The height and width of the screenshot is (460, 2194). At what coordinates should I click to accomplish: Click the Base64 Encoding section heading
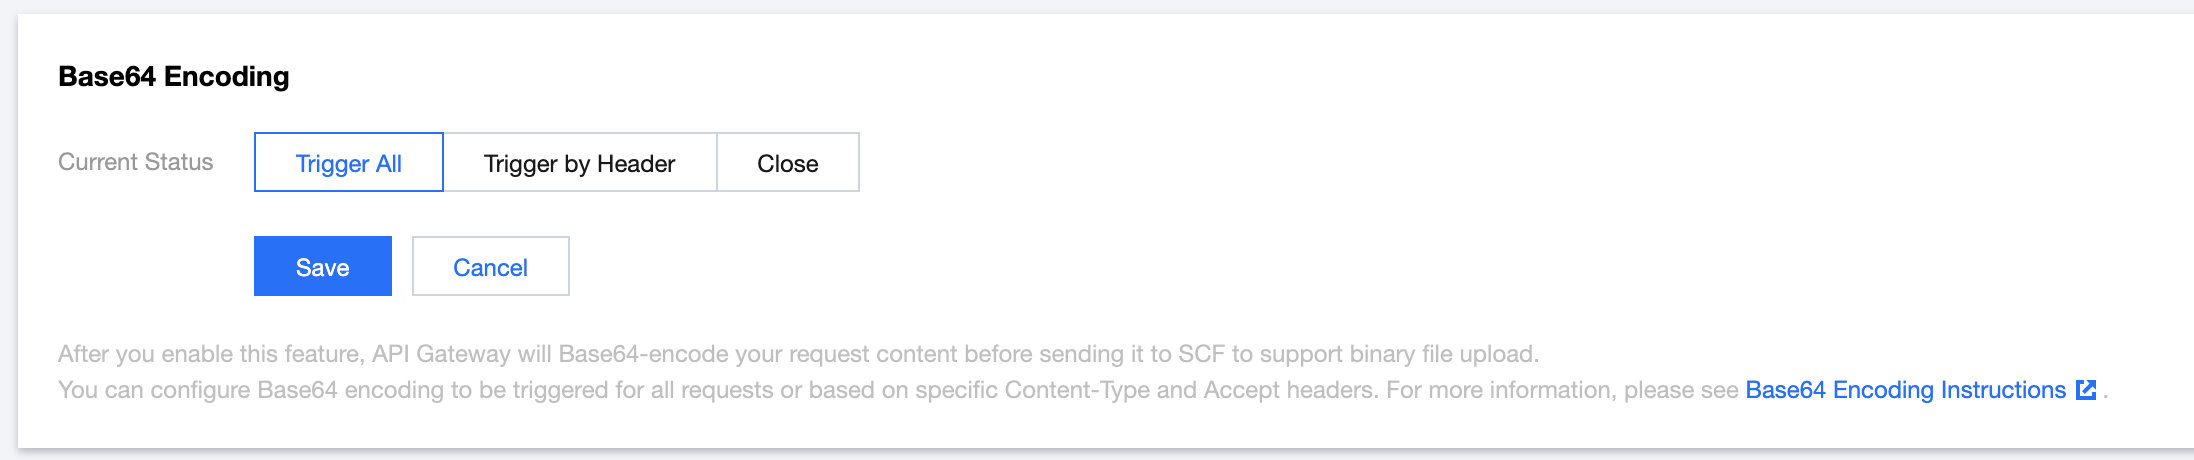tap(173, 77)
